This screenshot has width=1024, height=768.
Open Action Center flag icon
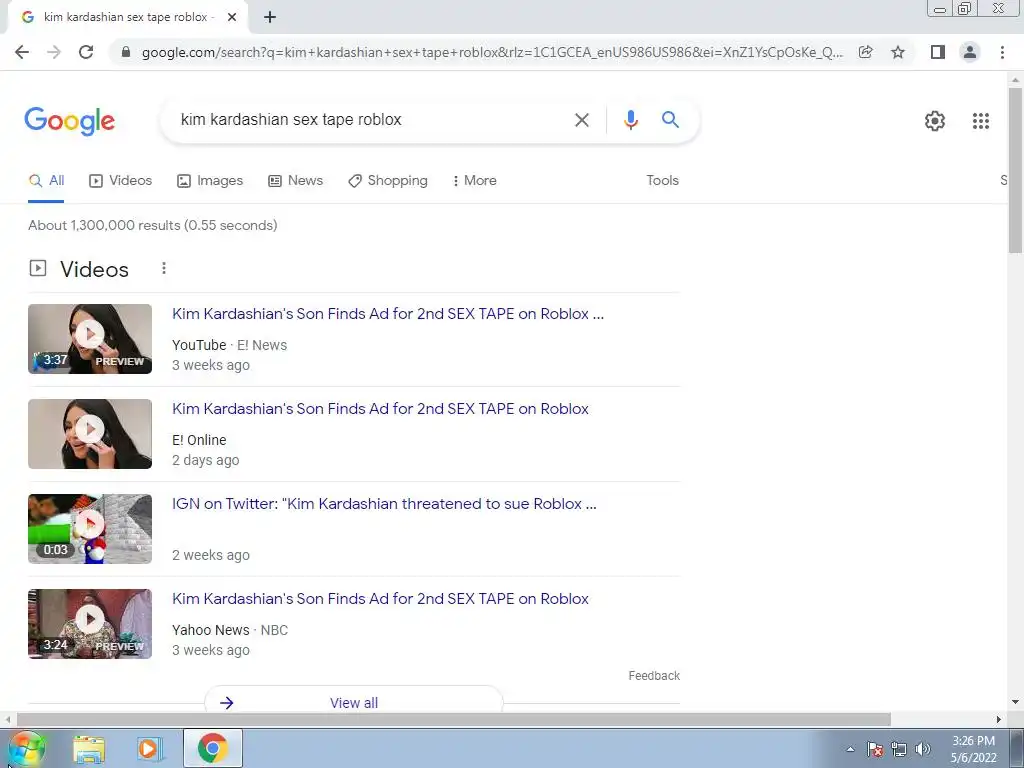[875, 749]
